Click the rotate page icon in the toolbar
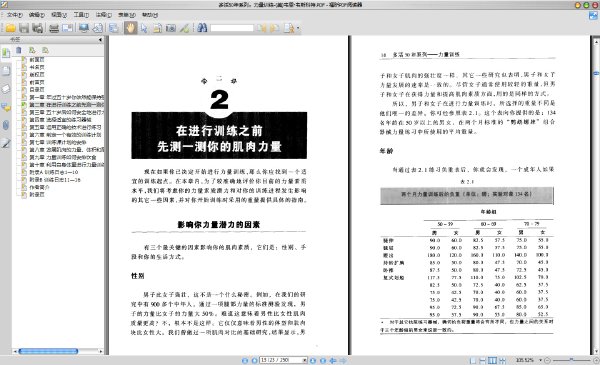The image size is (600, 365). 98,28
